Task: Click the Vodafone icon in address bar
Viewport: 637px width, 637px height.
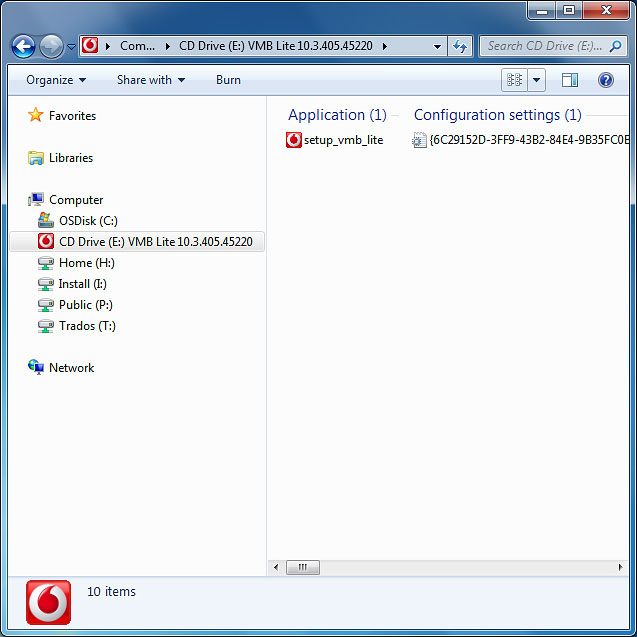Action: click(90, 46)
